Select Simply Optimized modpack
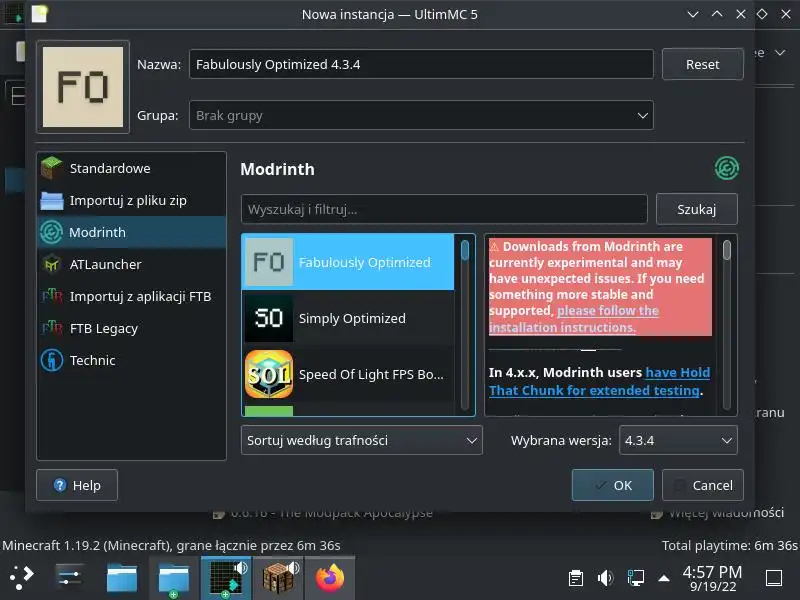 coord(348,318)
